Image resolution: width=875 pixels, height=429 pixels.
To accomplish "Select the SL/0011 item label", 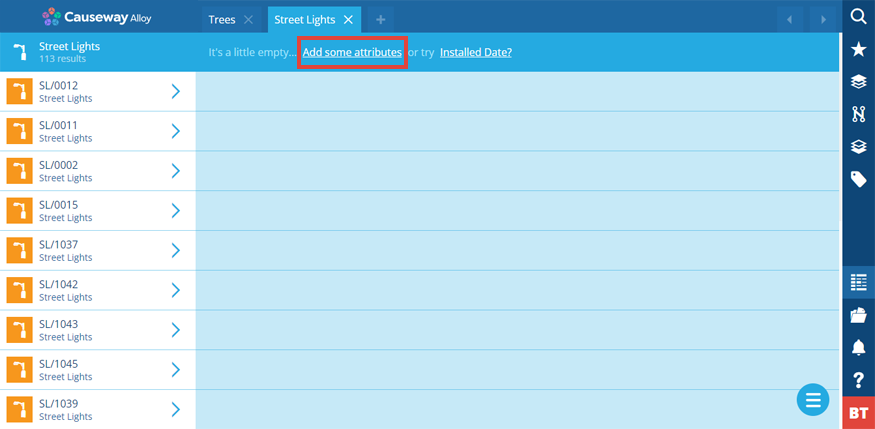I will tap(59, 125).
